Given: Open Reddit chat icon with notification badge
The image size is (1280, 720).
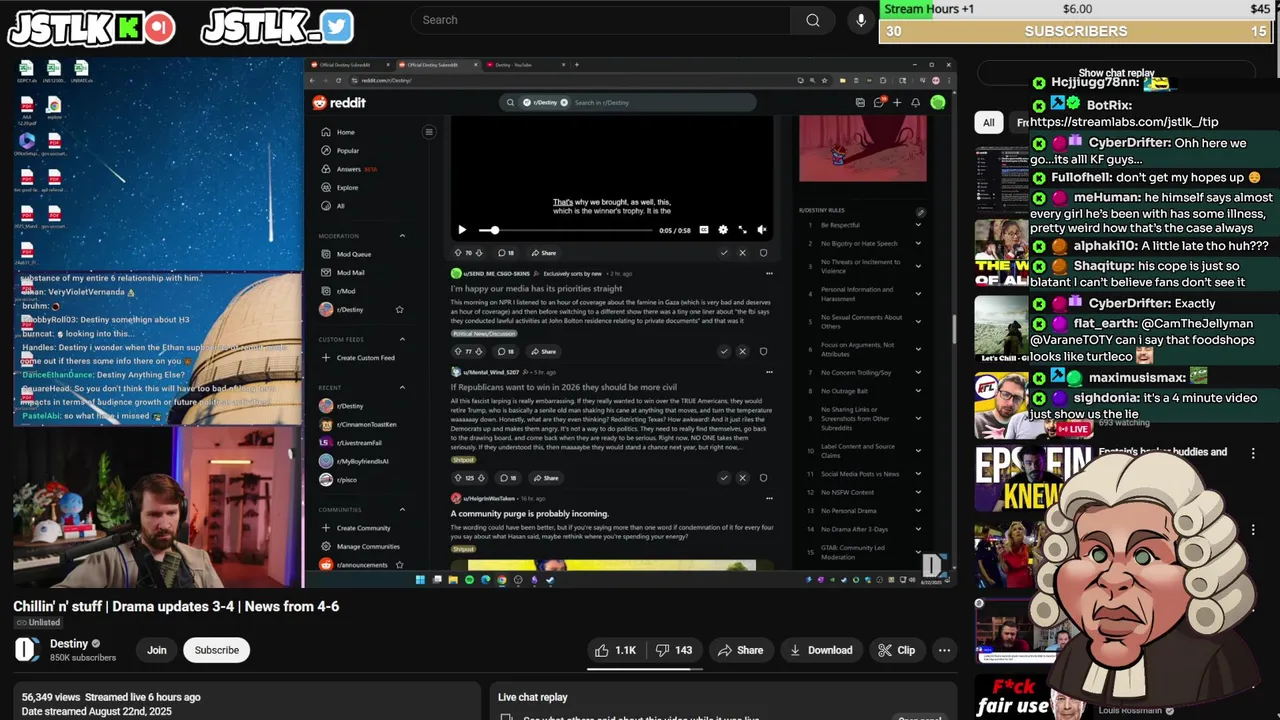Looking at the screenshot, I should (x=879, y=102).
